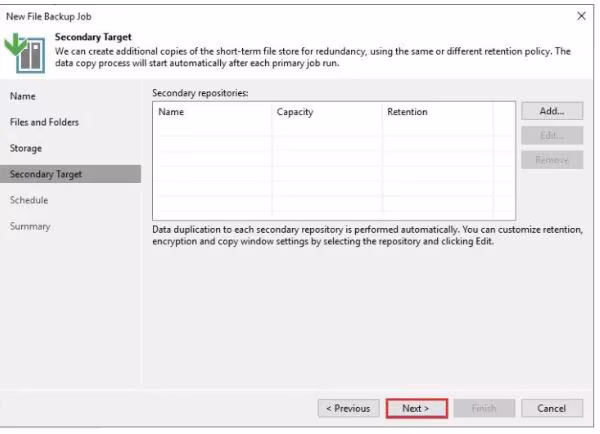Go back with the Previous button
The image size is (600, 434).
(349, 408)
